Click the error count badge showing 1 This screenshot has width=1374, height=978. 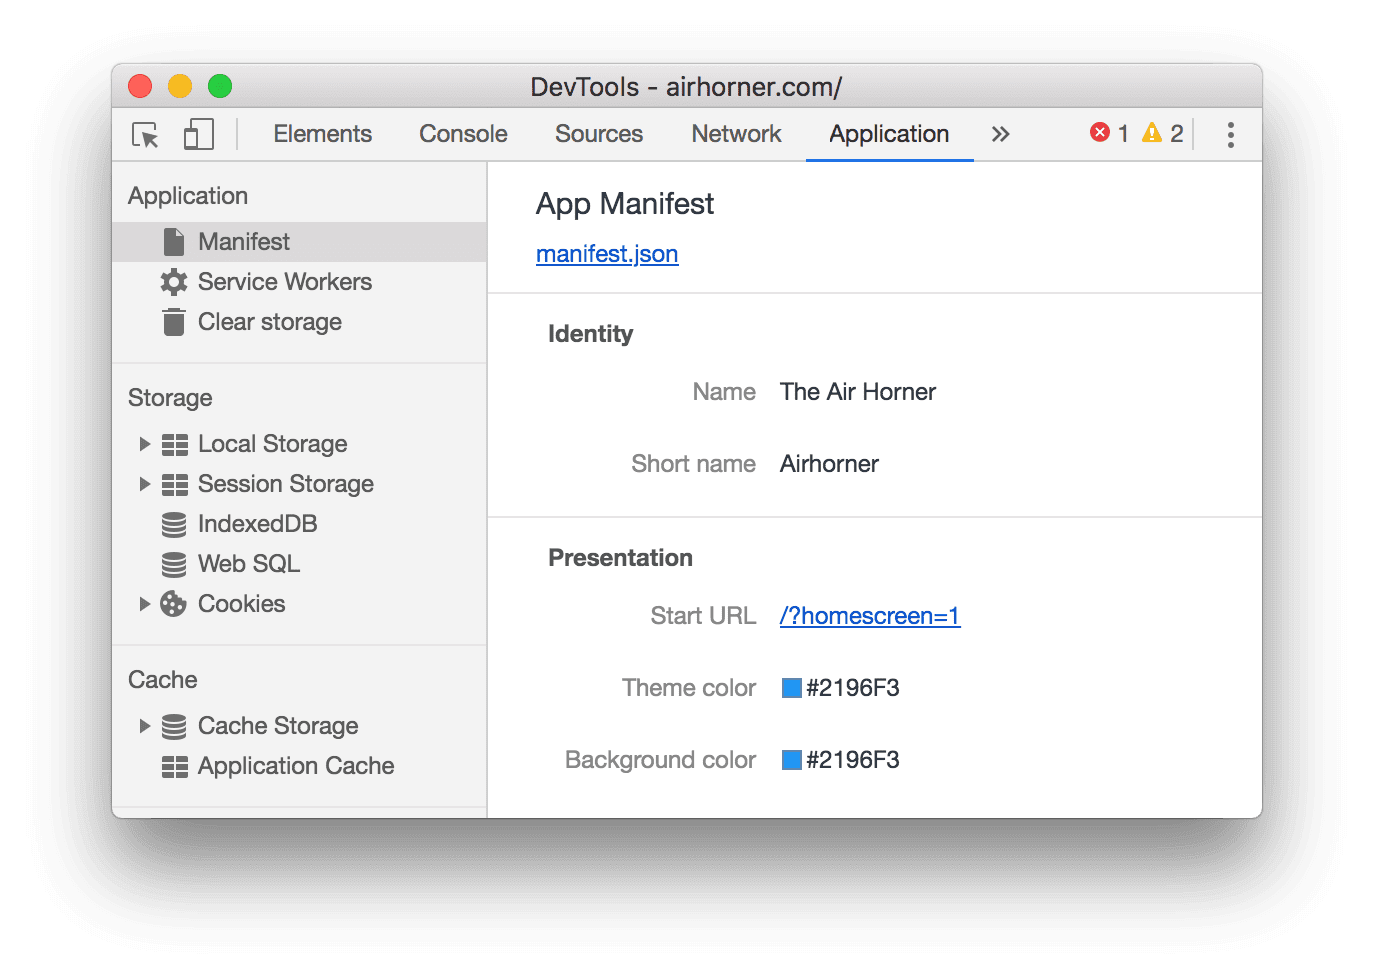click(1110, 132)
